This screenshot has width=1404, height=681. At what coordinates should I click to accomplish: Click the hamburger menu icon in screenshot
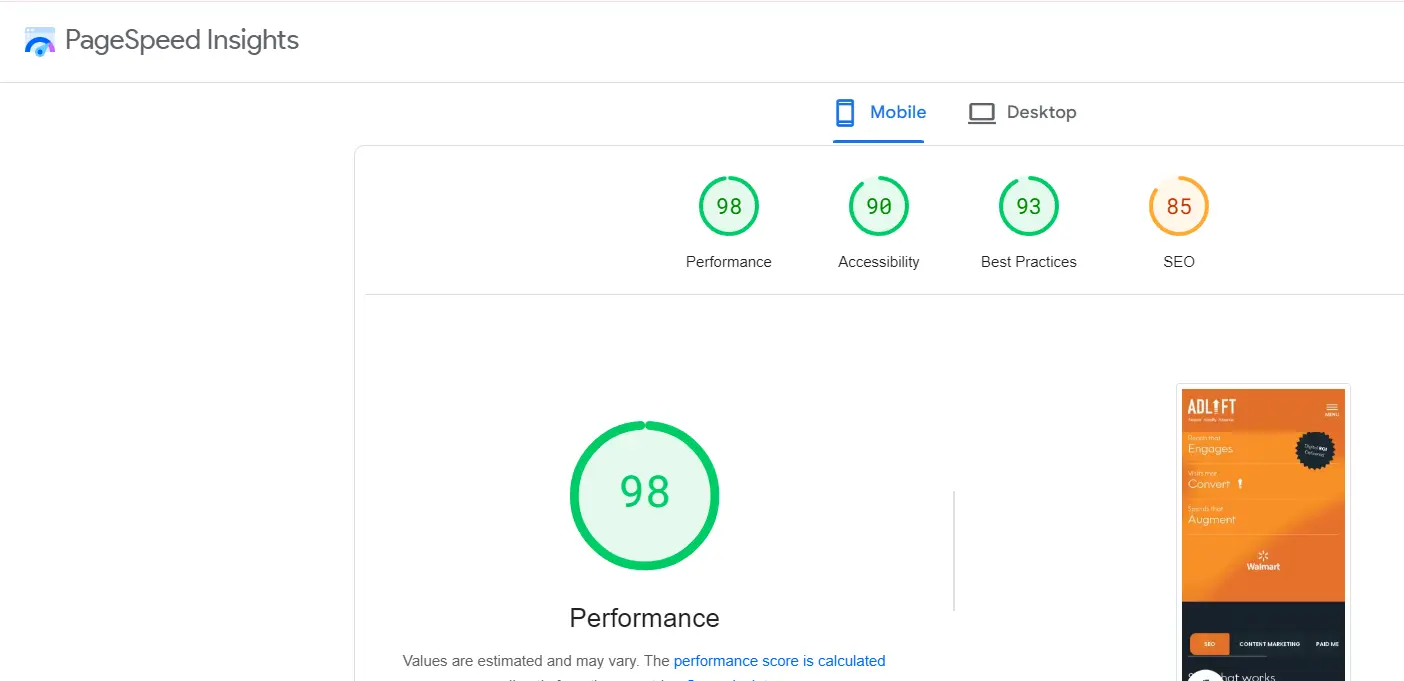(1332, 408)
